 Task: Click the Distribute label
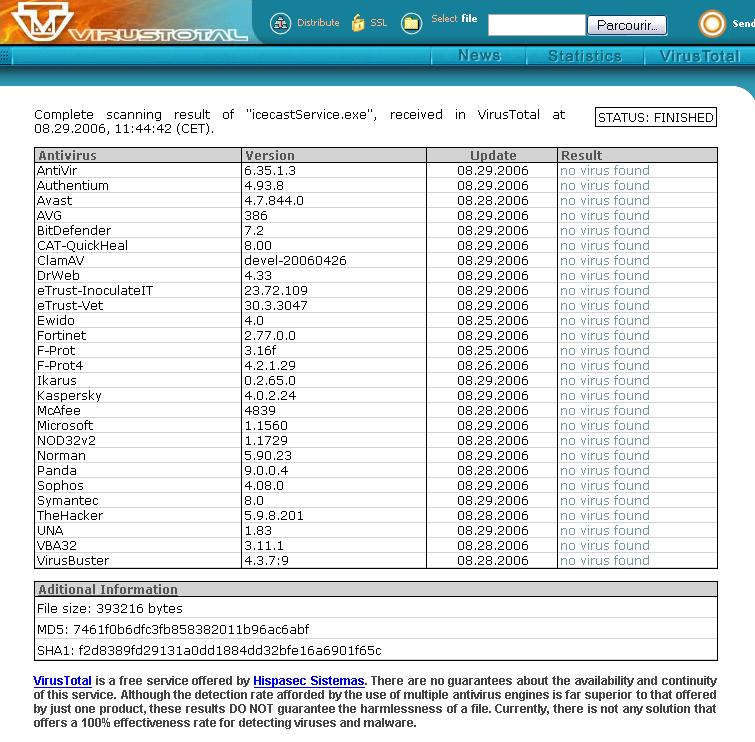tap(318, 23)
